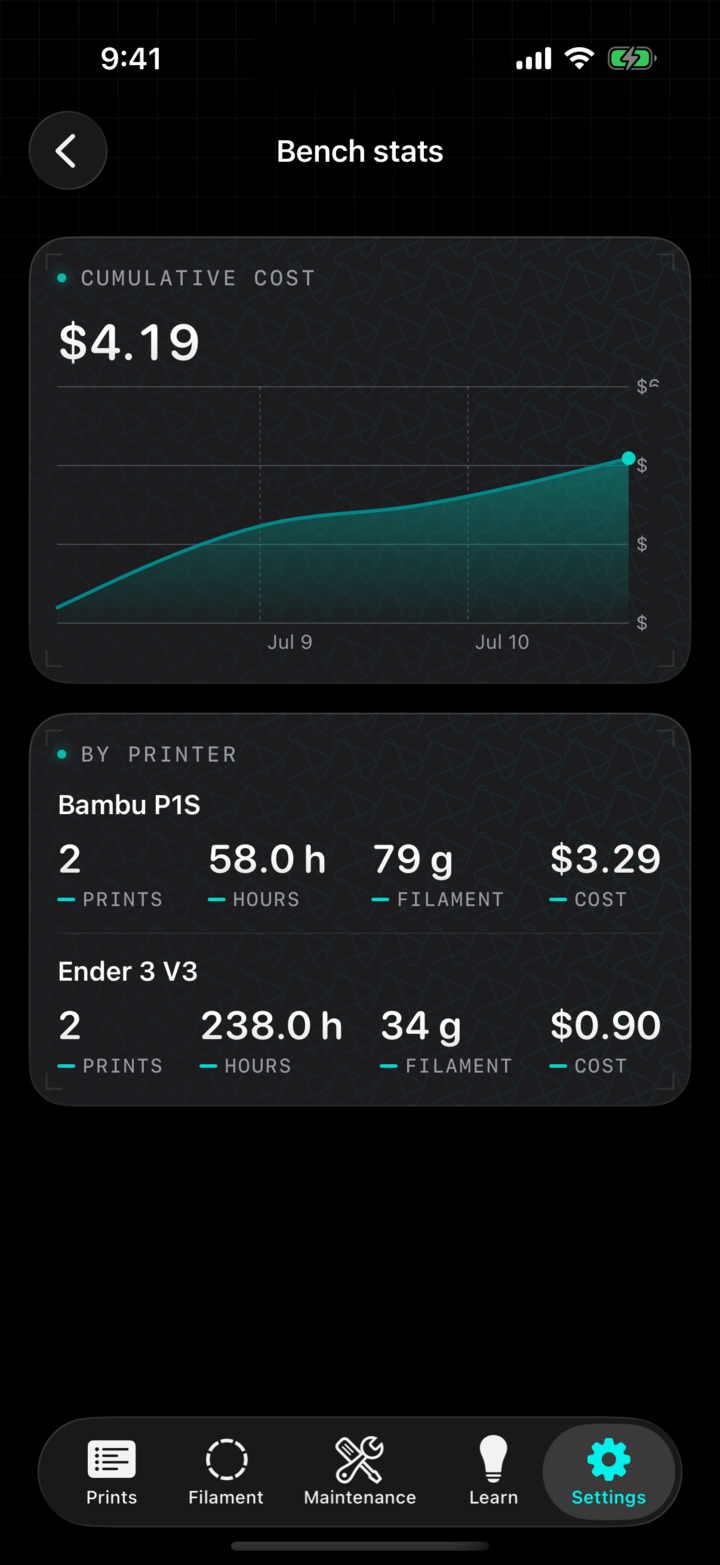Tap the cellular signal bars icon
Image resolution: width=720 pixels, height=1565 pixels.
pos(534,60)
